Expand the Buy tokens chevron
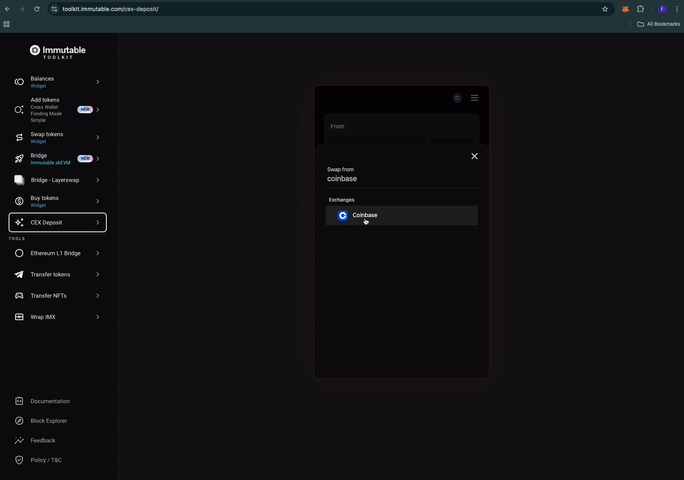Viewport: 684px width, 480px height. tap(98, 201)
